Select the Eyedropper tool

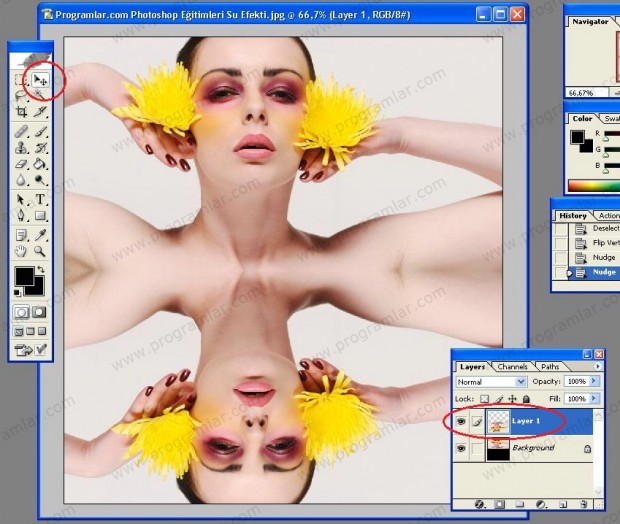pos(40,235)
